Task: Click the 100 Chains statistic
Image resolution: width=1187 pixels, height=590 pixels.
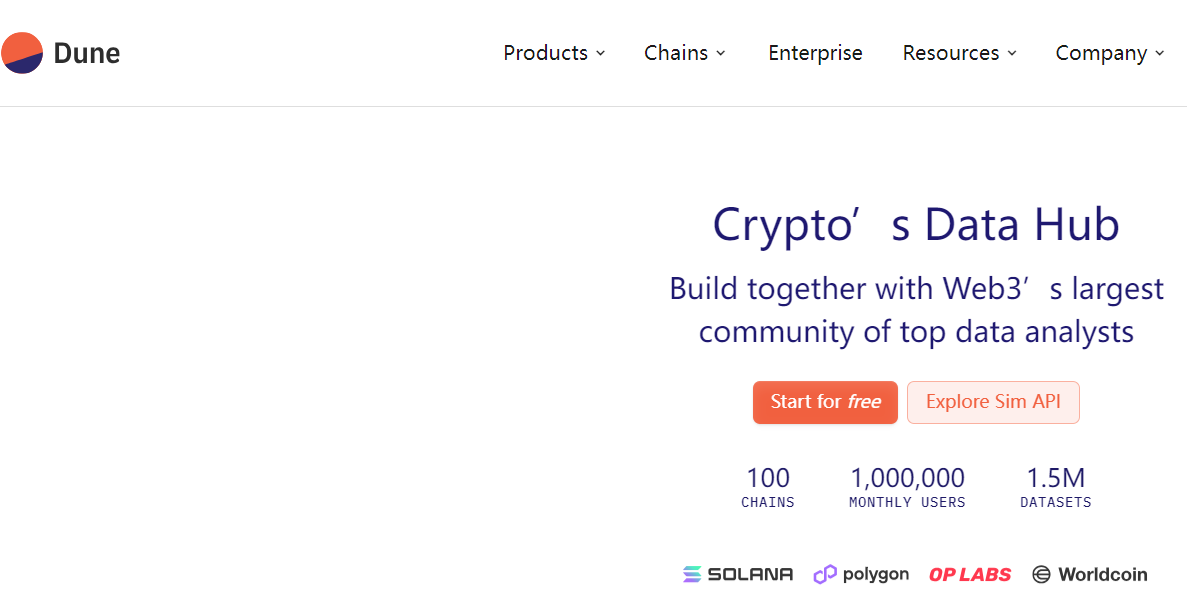Action: pos(768,487)
